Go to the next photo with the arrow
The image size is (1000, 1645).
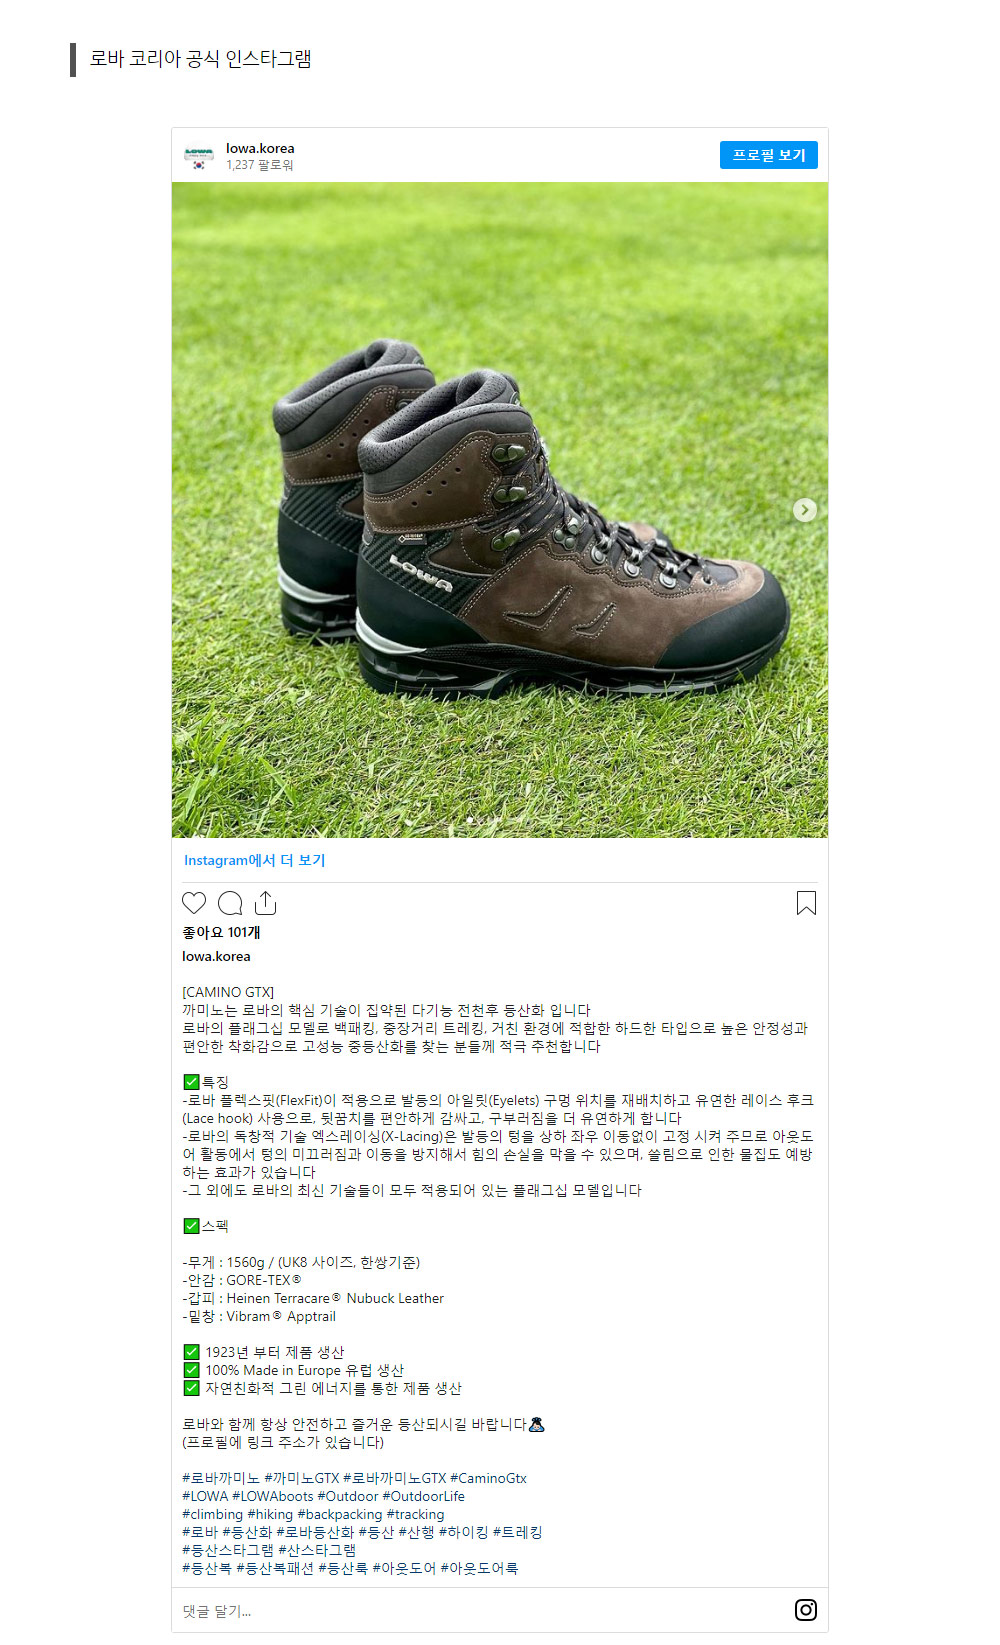(x=805, y=510)
